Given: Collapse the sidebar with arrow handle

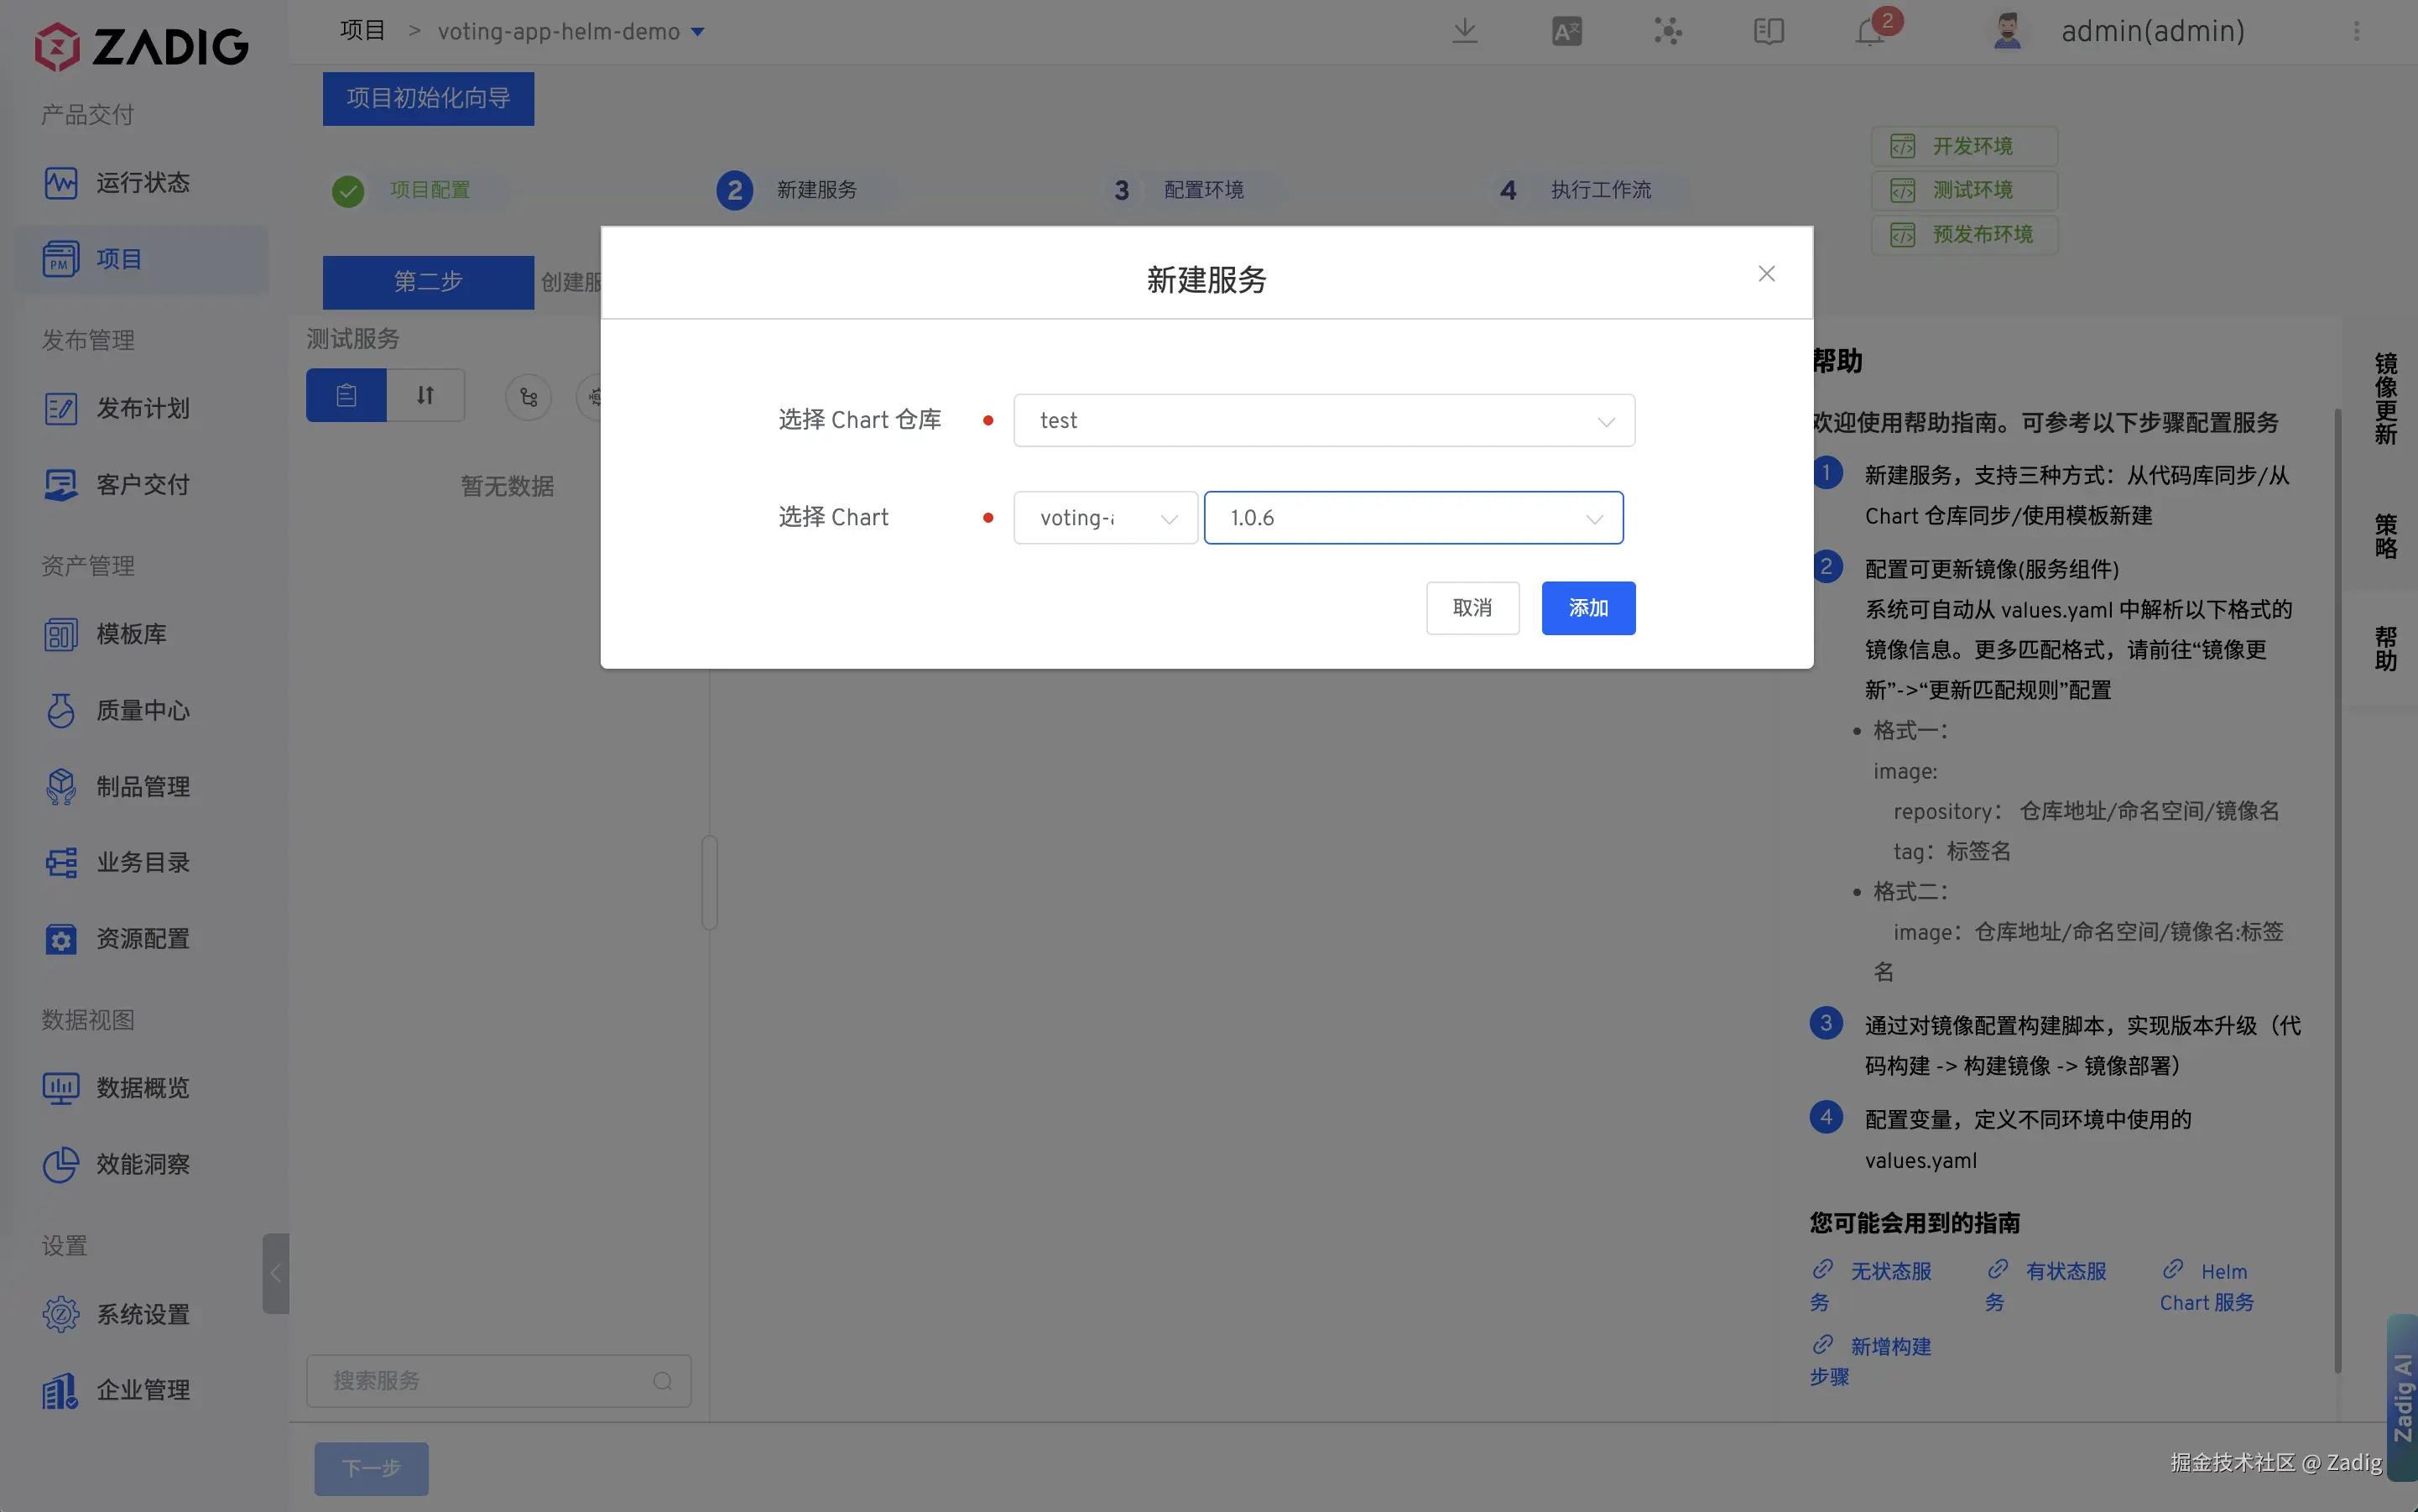Looking at the screenshot, I should [x=275, y=1273].
